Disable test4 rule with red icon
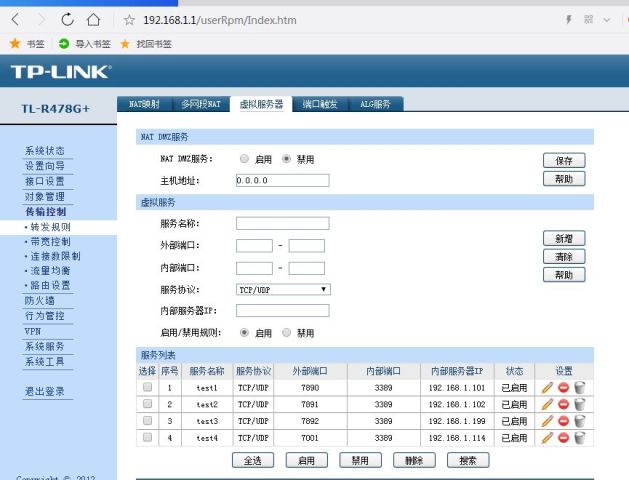Screen dimensions: 629x480 point(564,438)
